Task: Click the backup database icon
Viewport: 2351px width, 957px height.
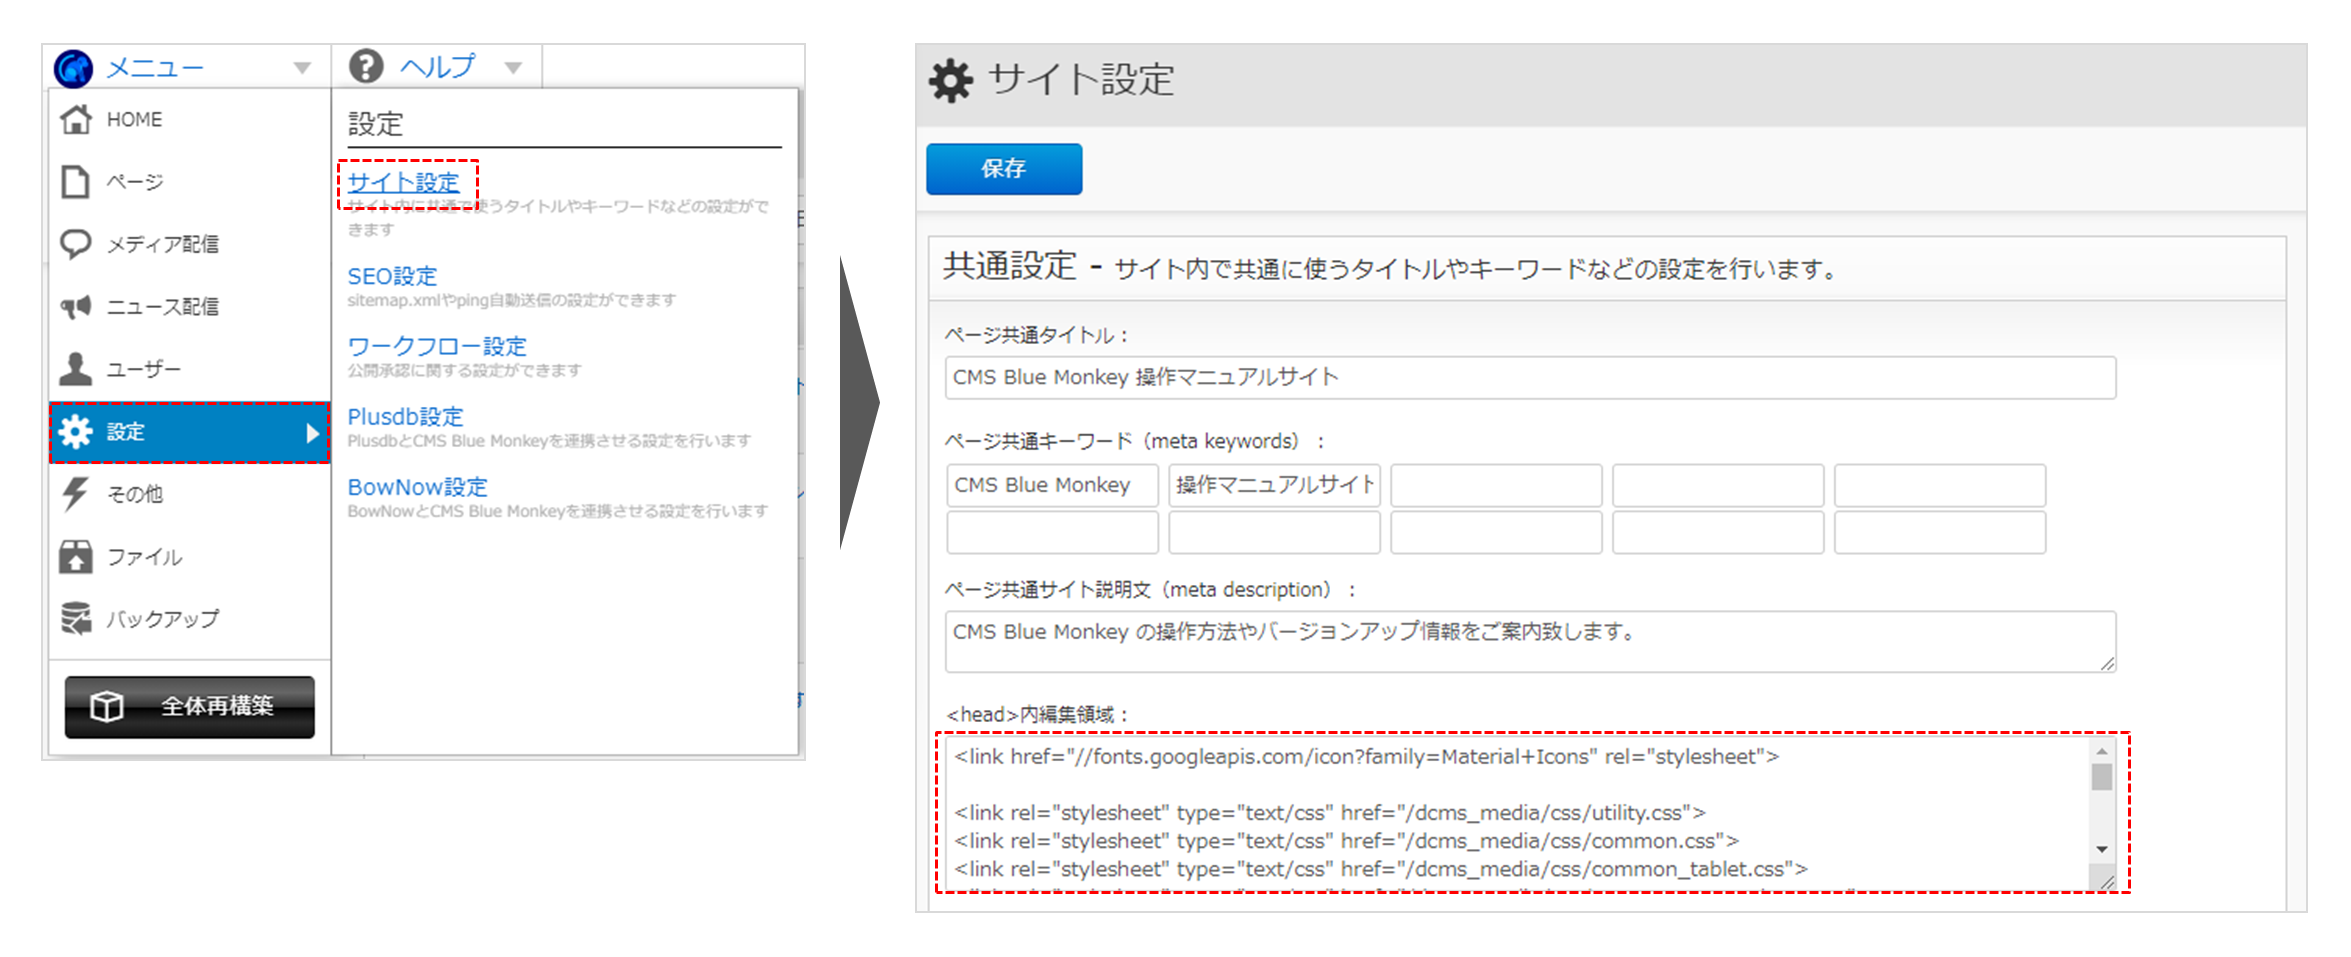Action: (76, 618)
